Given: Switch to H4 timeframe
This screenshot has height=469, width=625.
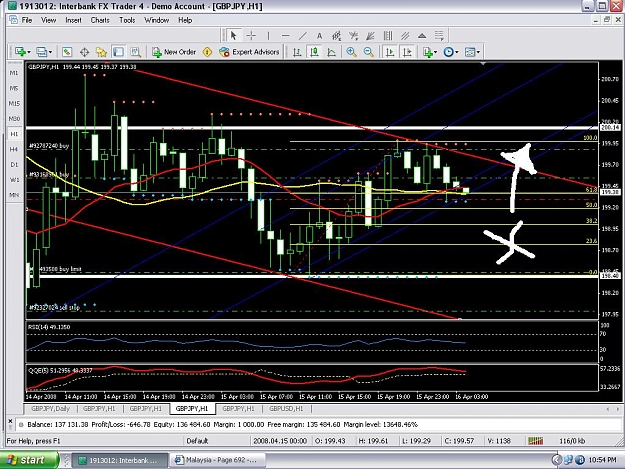Looking at the screenshot, I should click(14, 149).
